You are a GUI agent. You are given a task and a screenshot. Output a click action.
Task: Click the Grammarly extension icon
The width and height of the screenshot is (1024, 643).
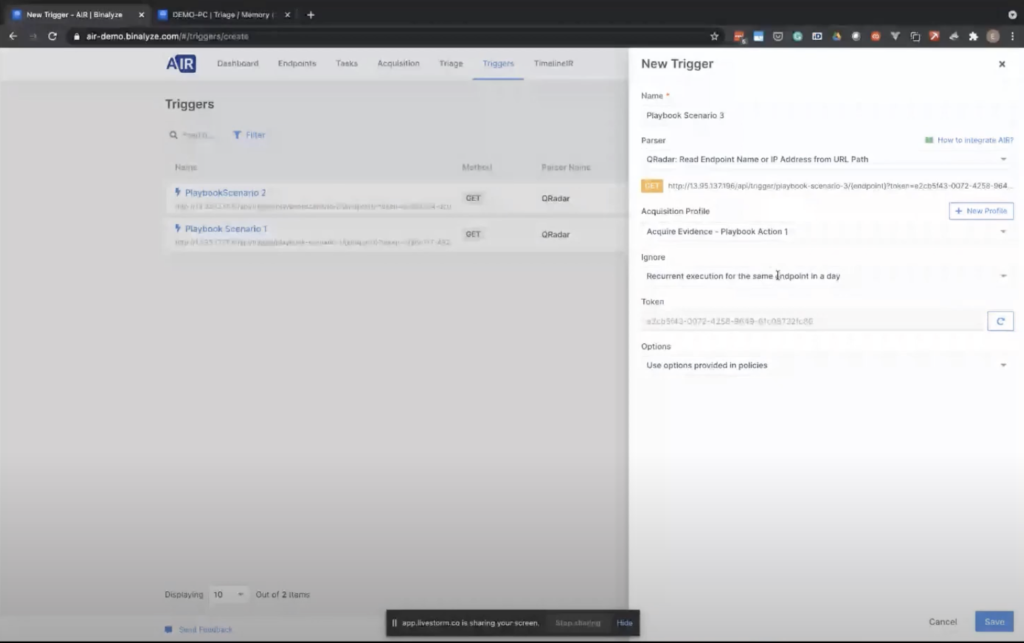coord(797,37)
